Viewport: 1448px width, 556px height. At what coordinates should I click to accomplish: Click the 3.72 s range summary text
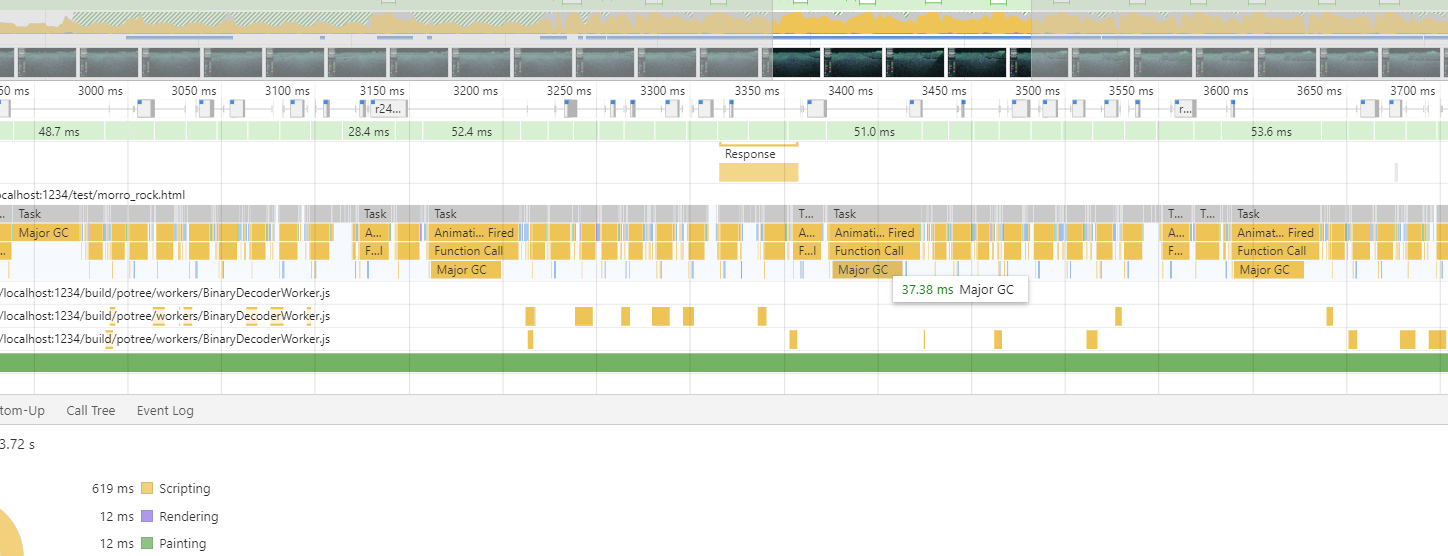click(x=18, y=444)
